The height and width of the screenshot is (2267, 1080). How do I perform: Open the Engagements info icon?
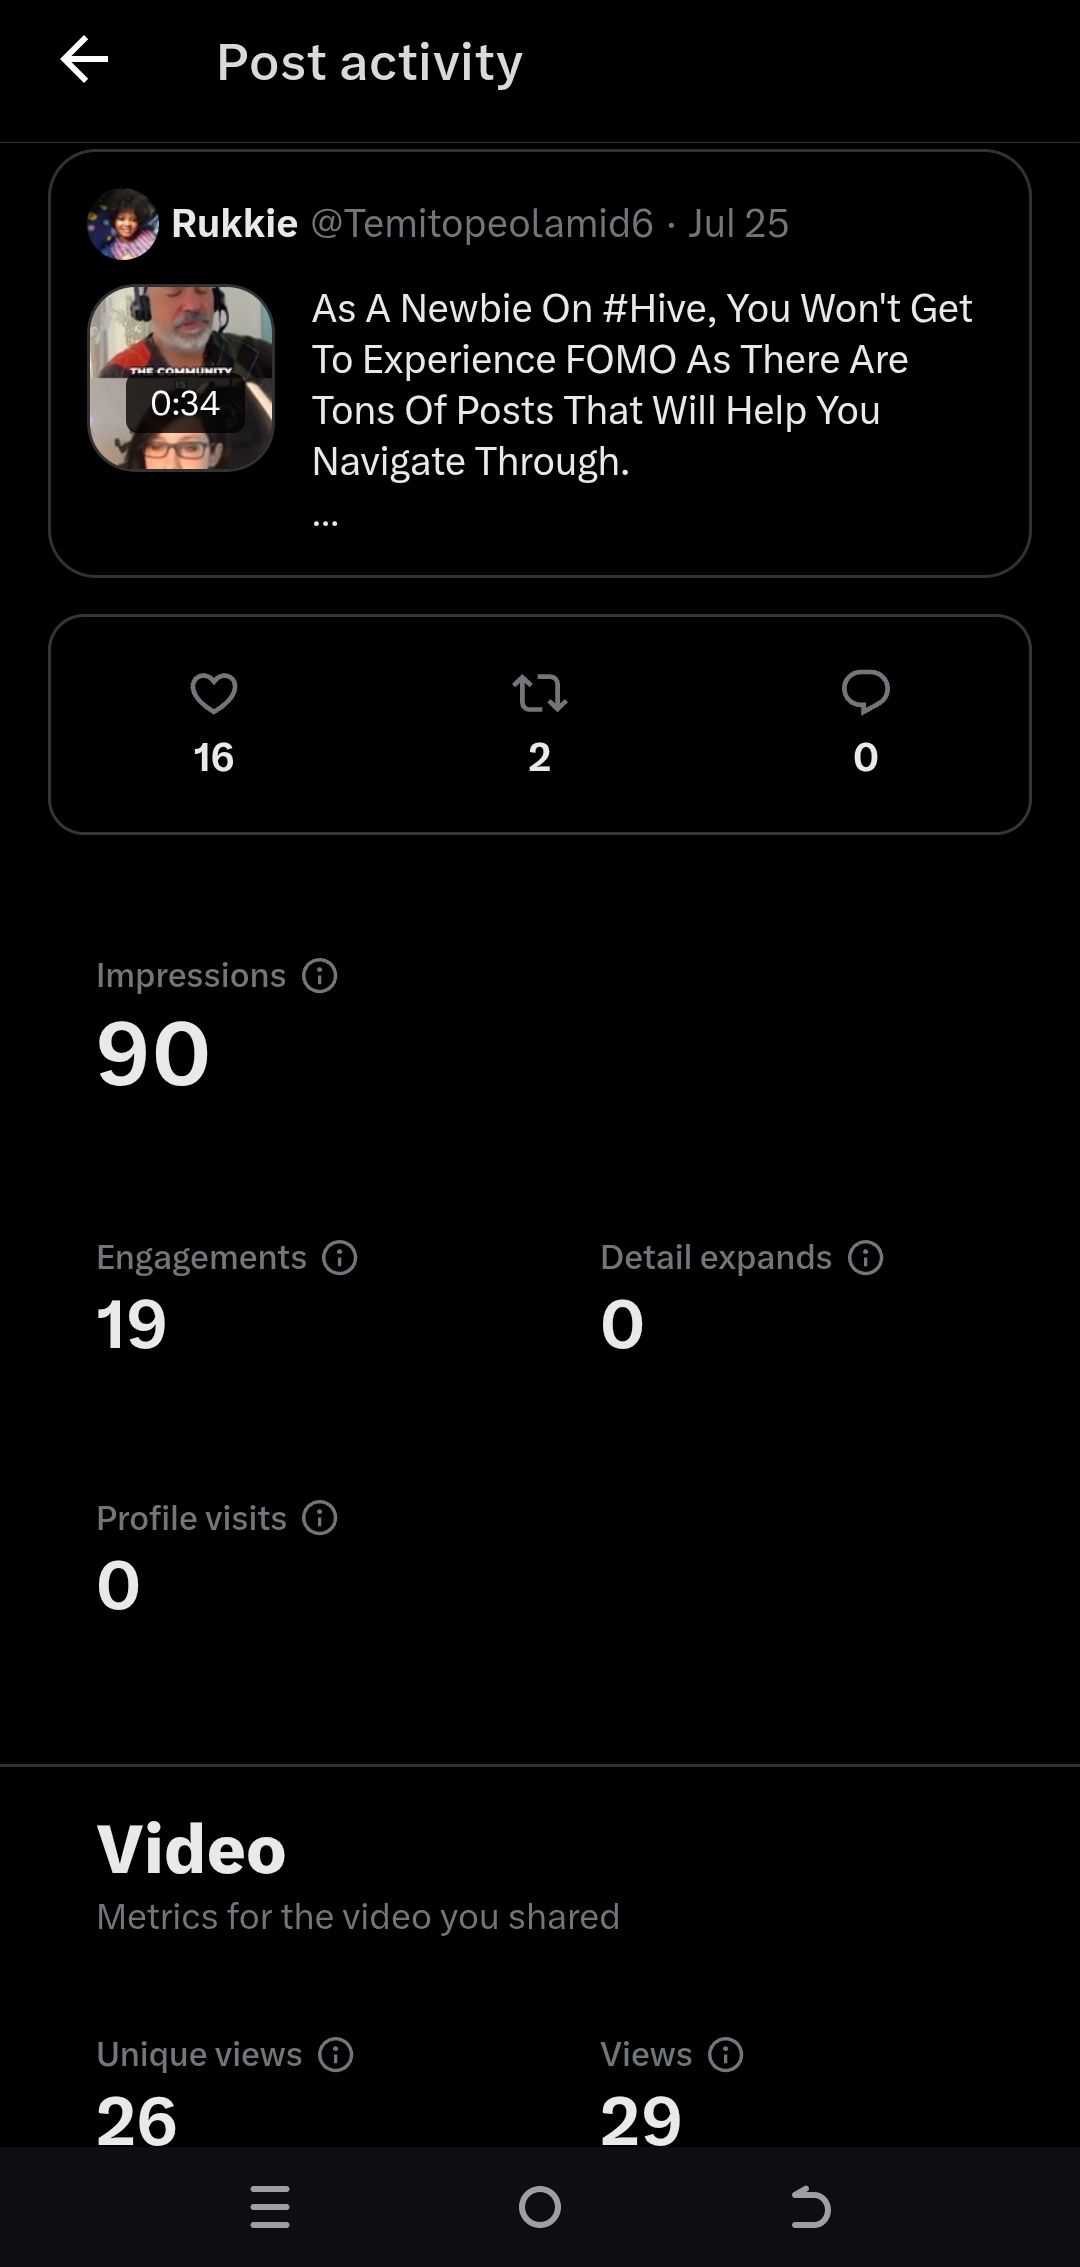point(340,1257)
